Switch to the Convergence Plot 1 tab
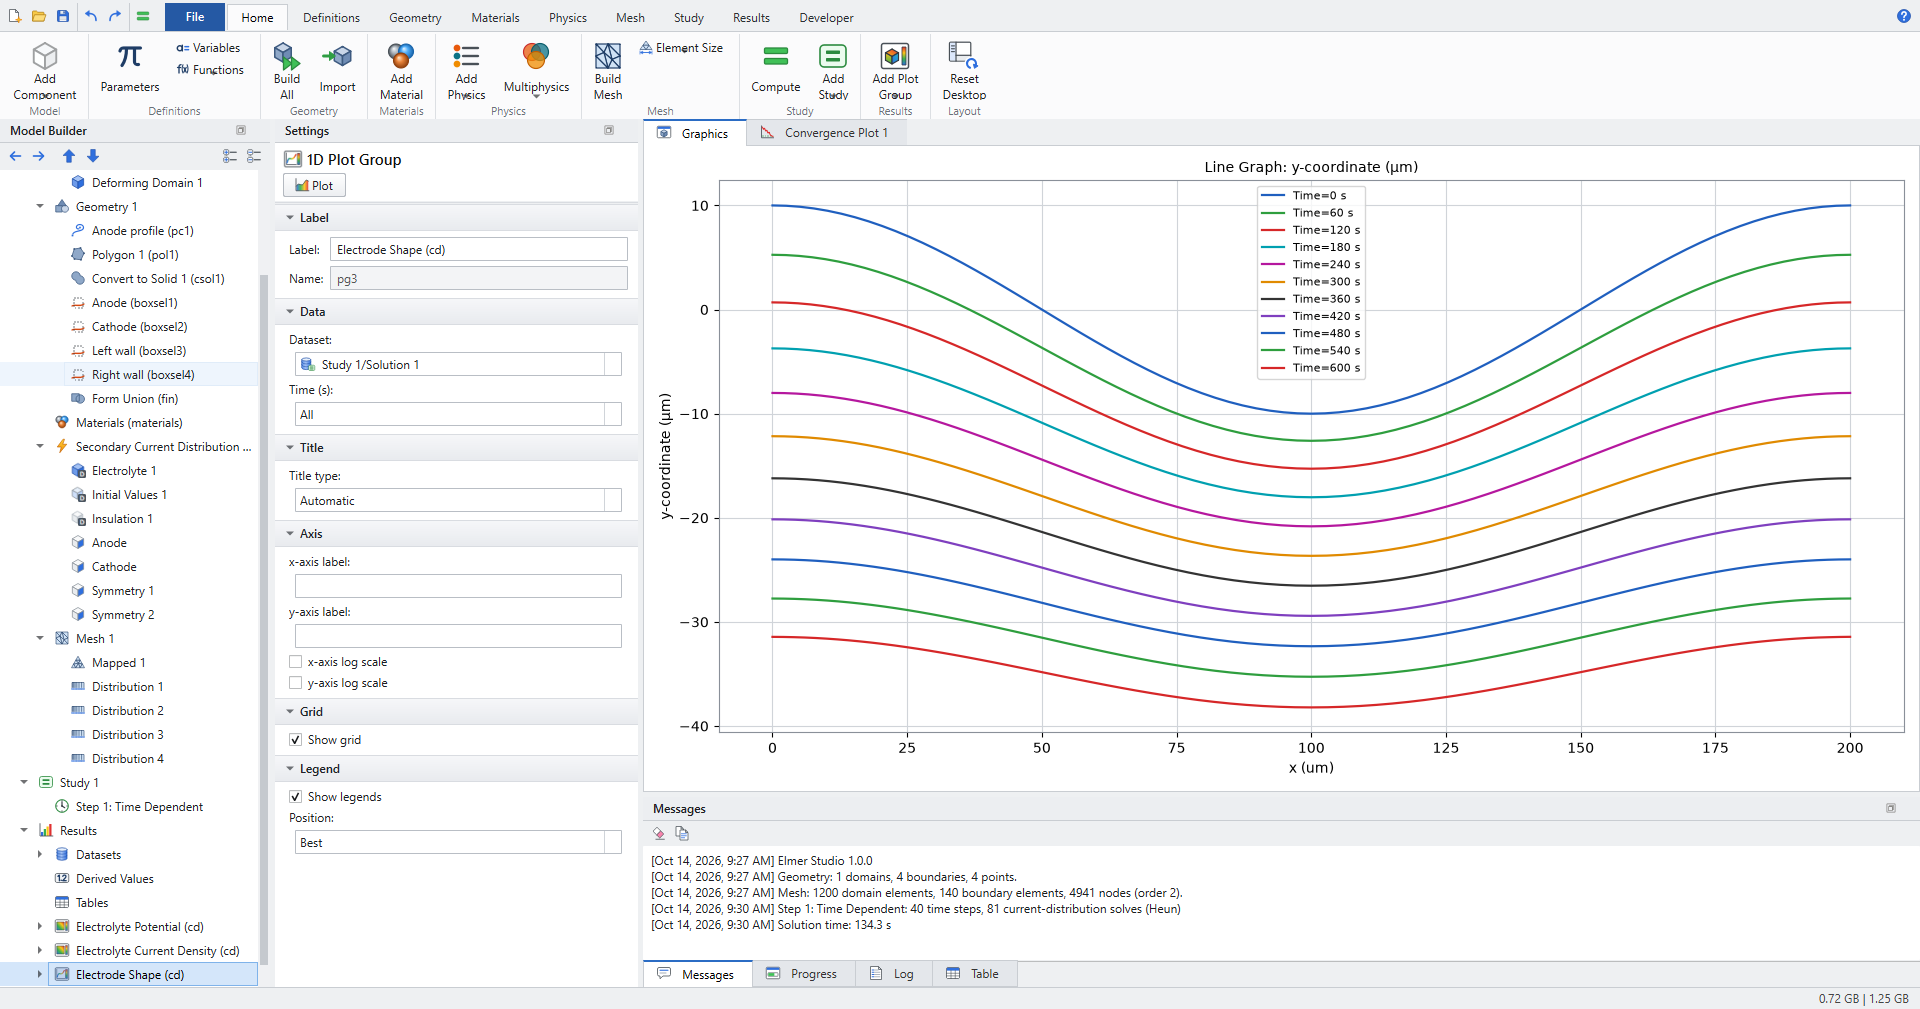The image size is (1920, 1009). 825,133
